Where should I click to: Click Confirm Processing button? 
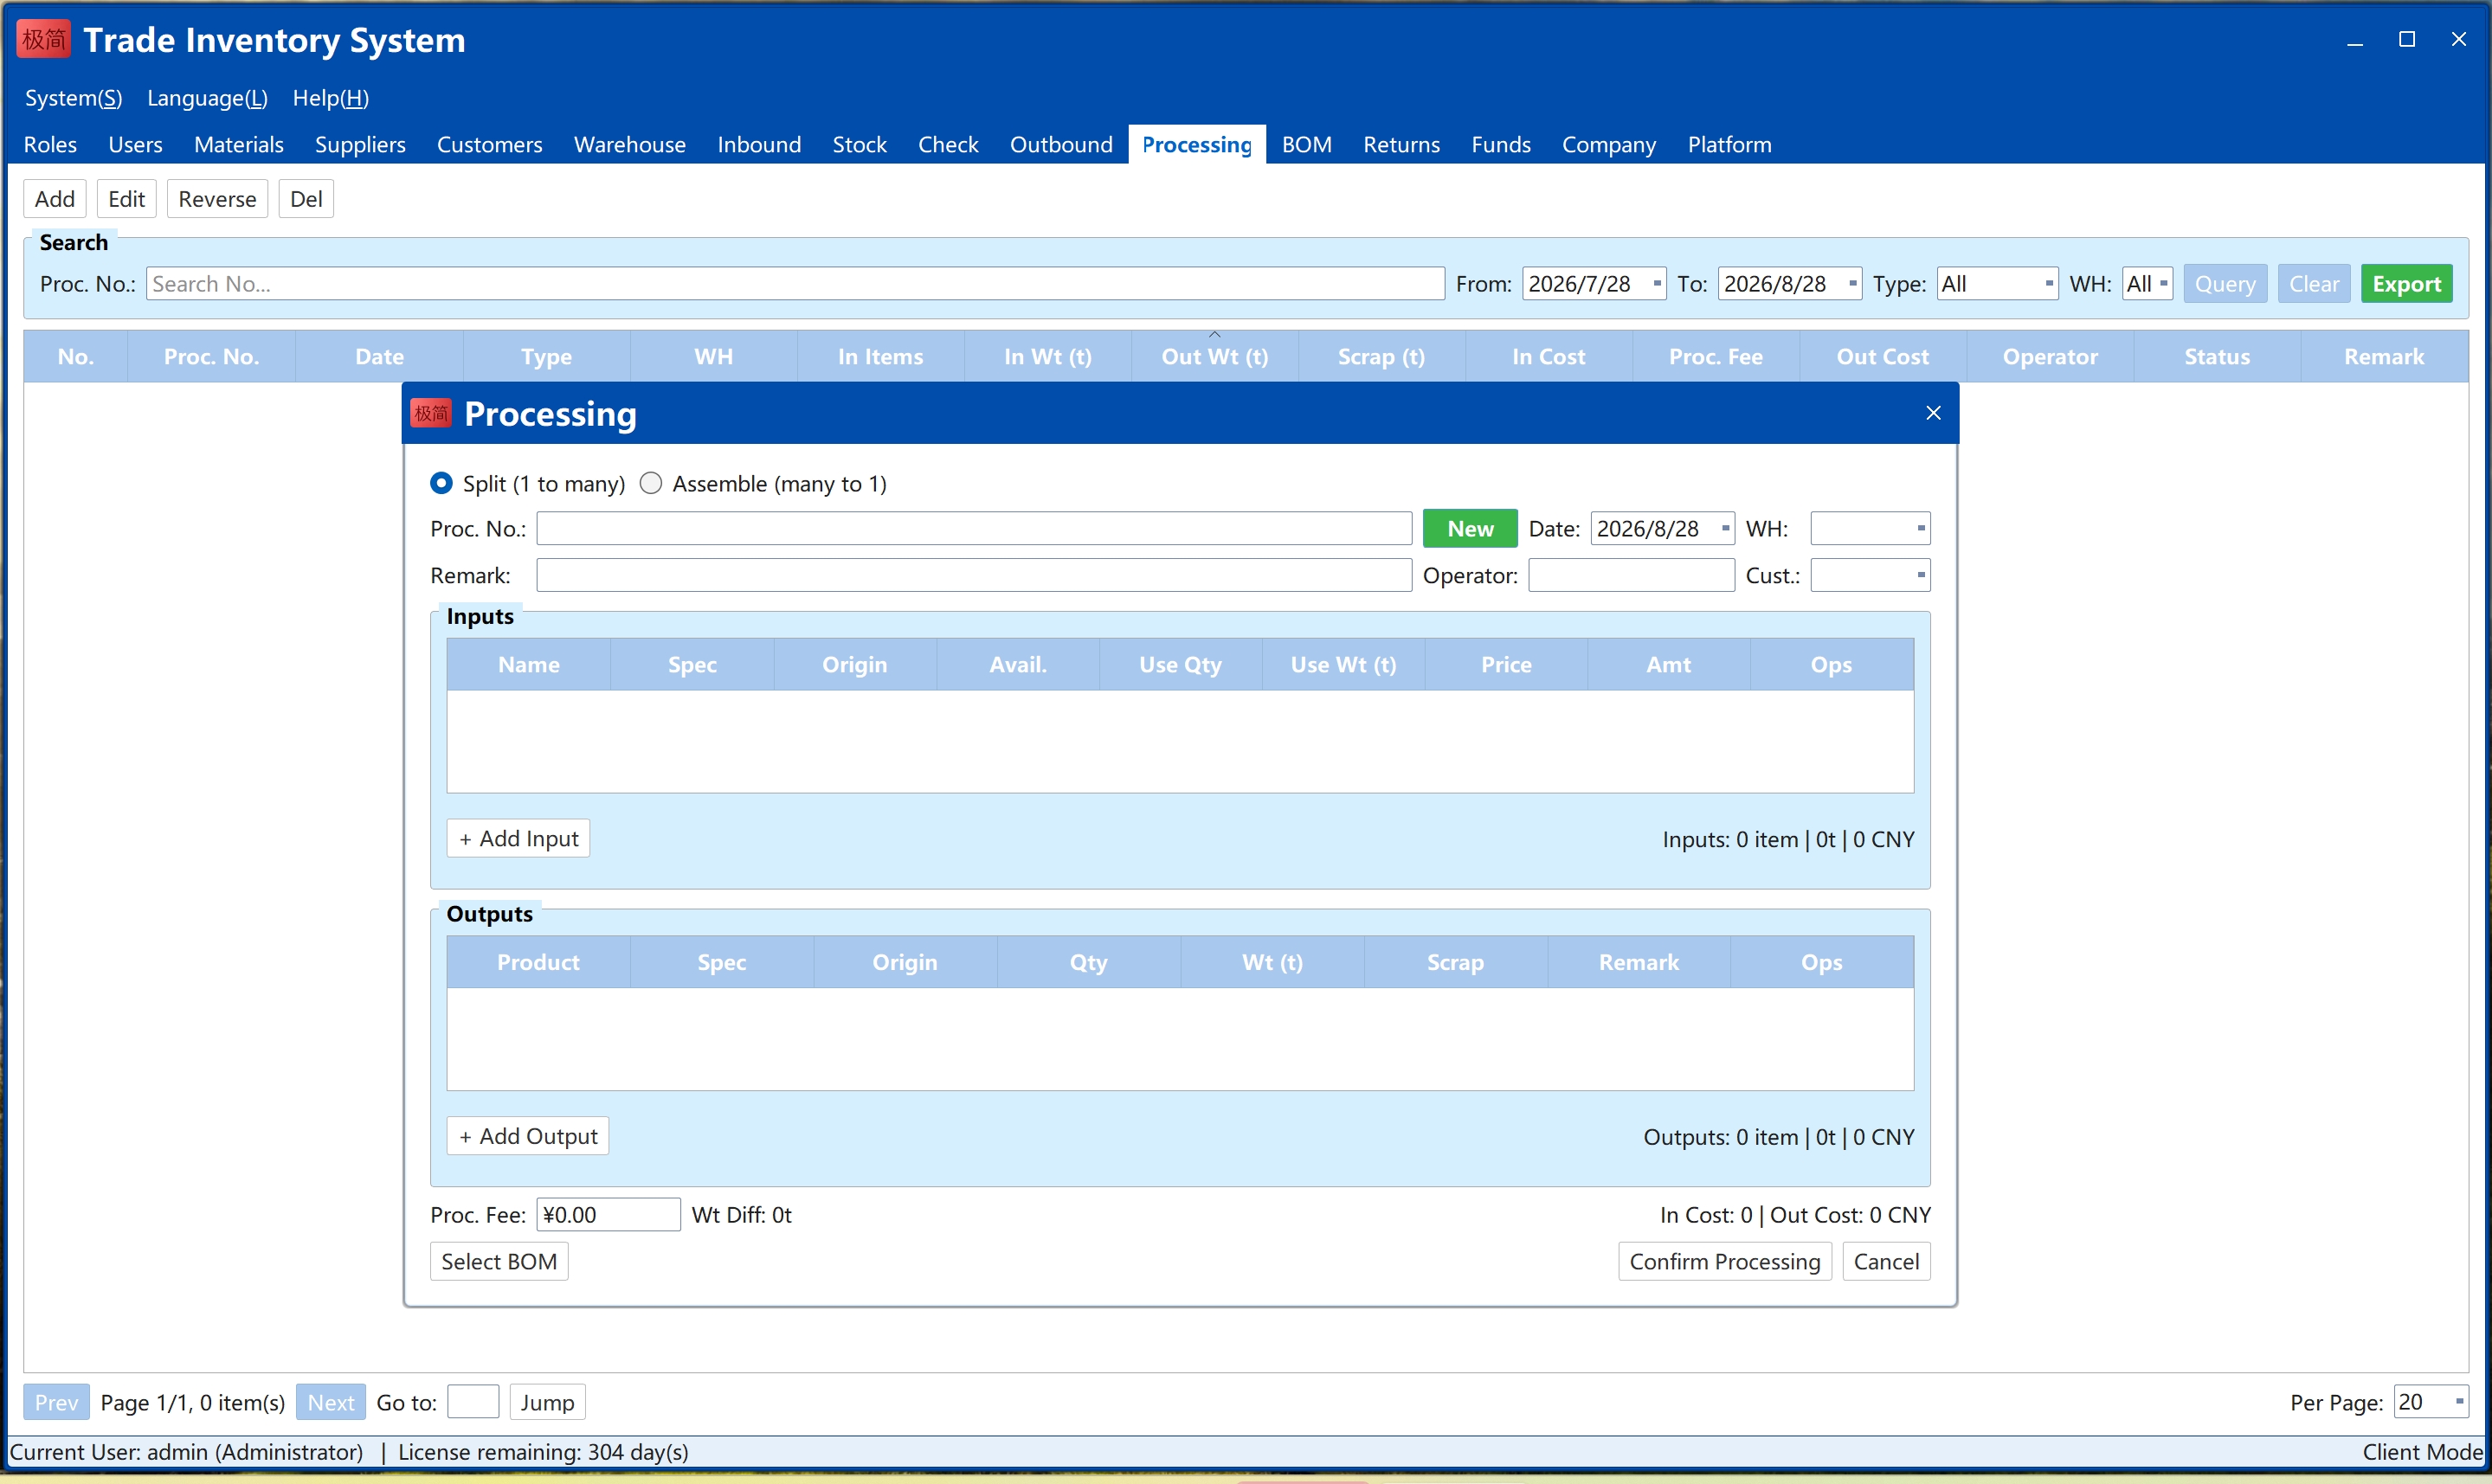(x=1725, y=1261)
